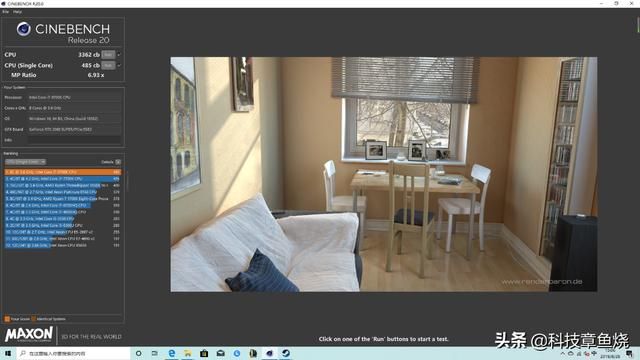Click the Maxon logo
Viewport: 640px width, 360px height.
tap(29, 334)
